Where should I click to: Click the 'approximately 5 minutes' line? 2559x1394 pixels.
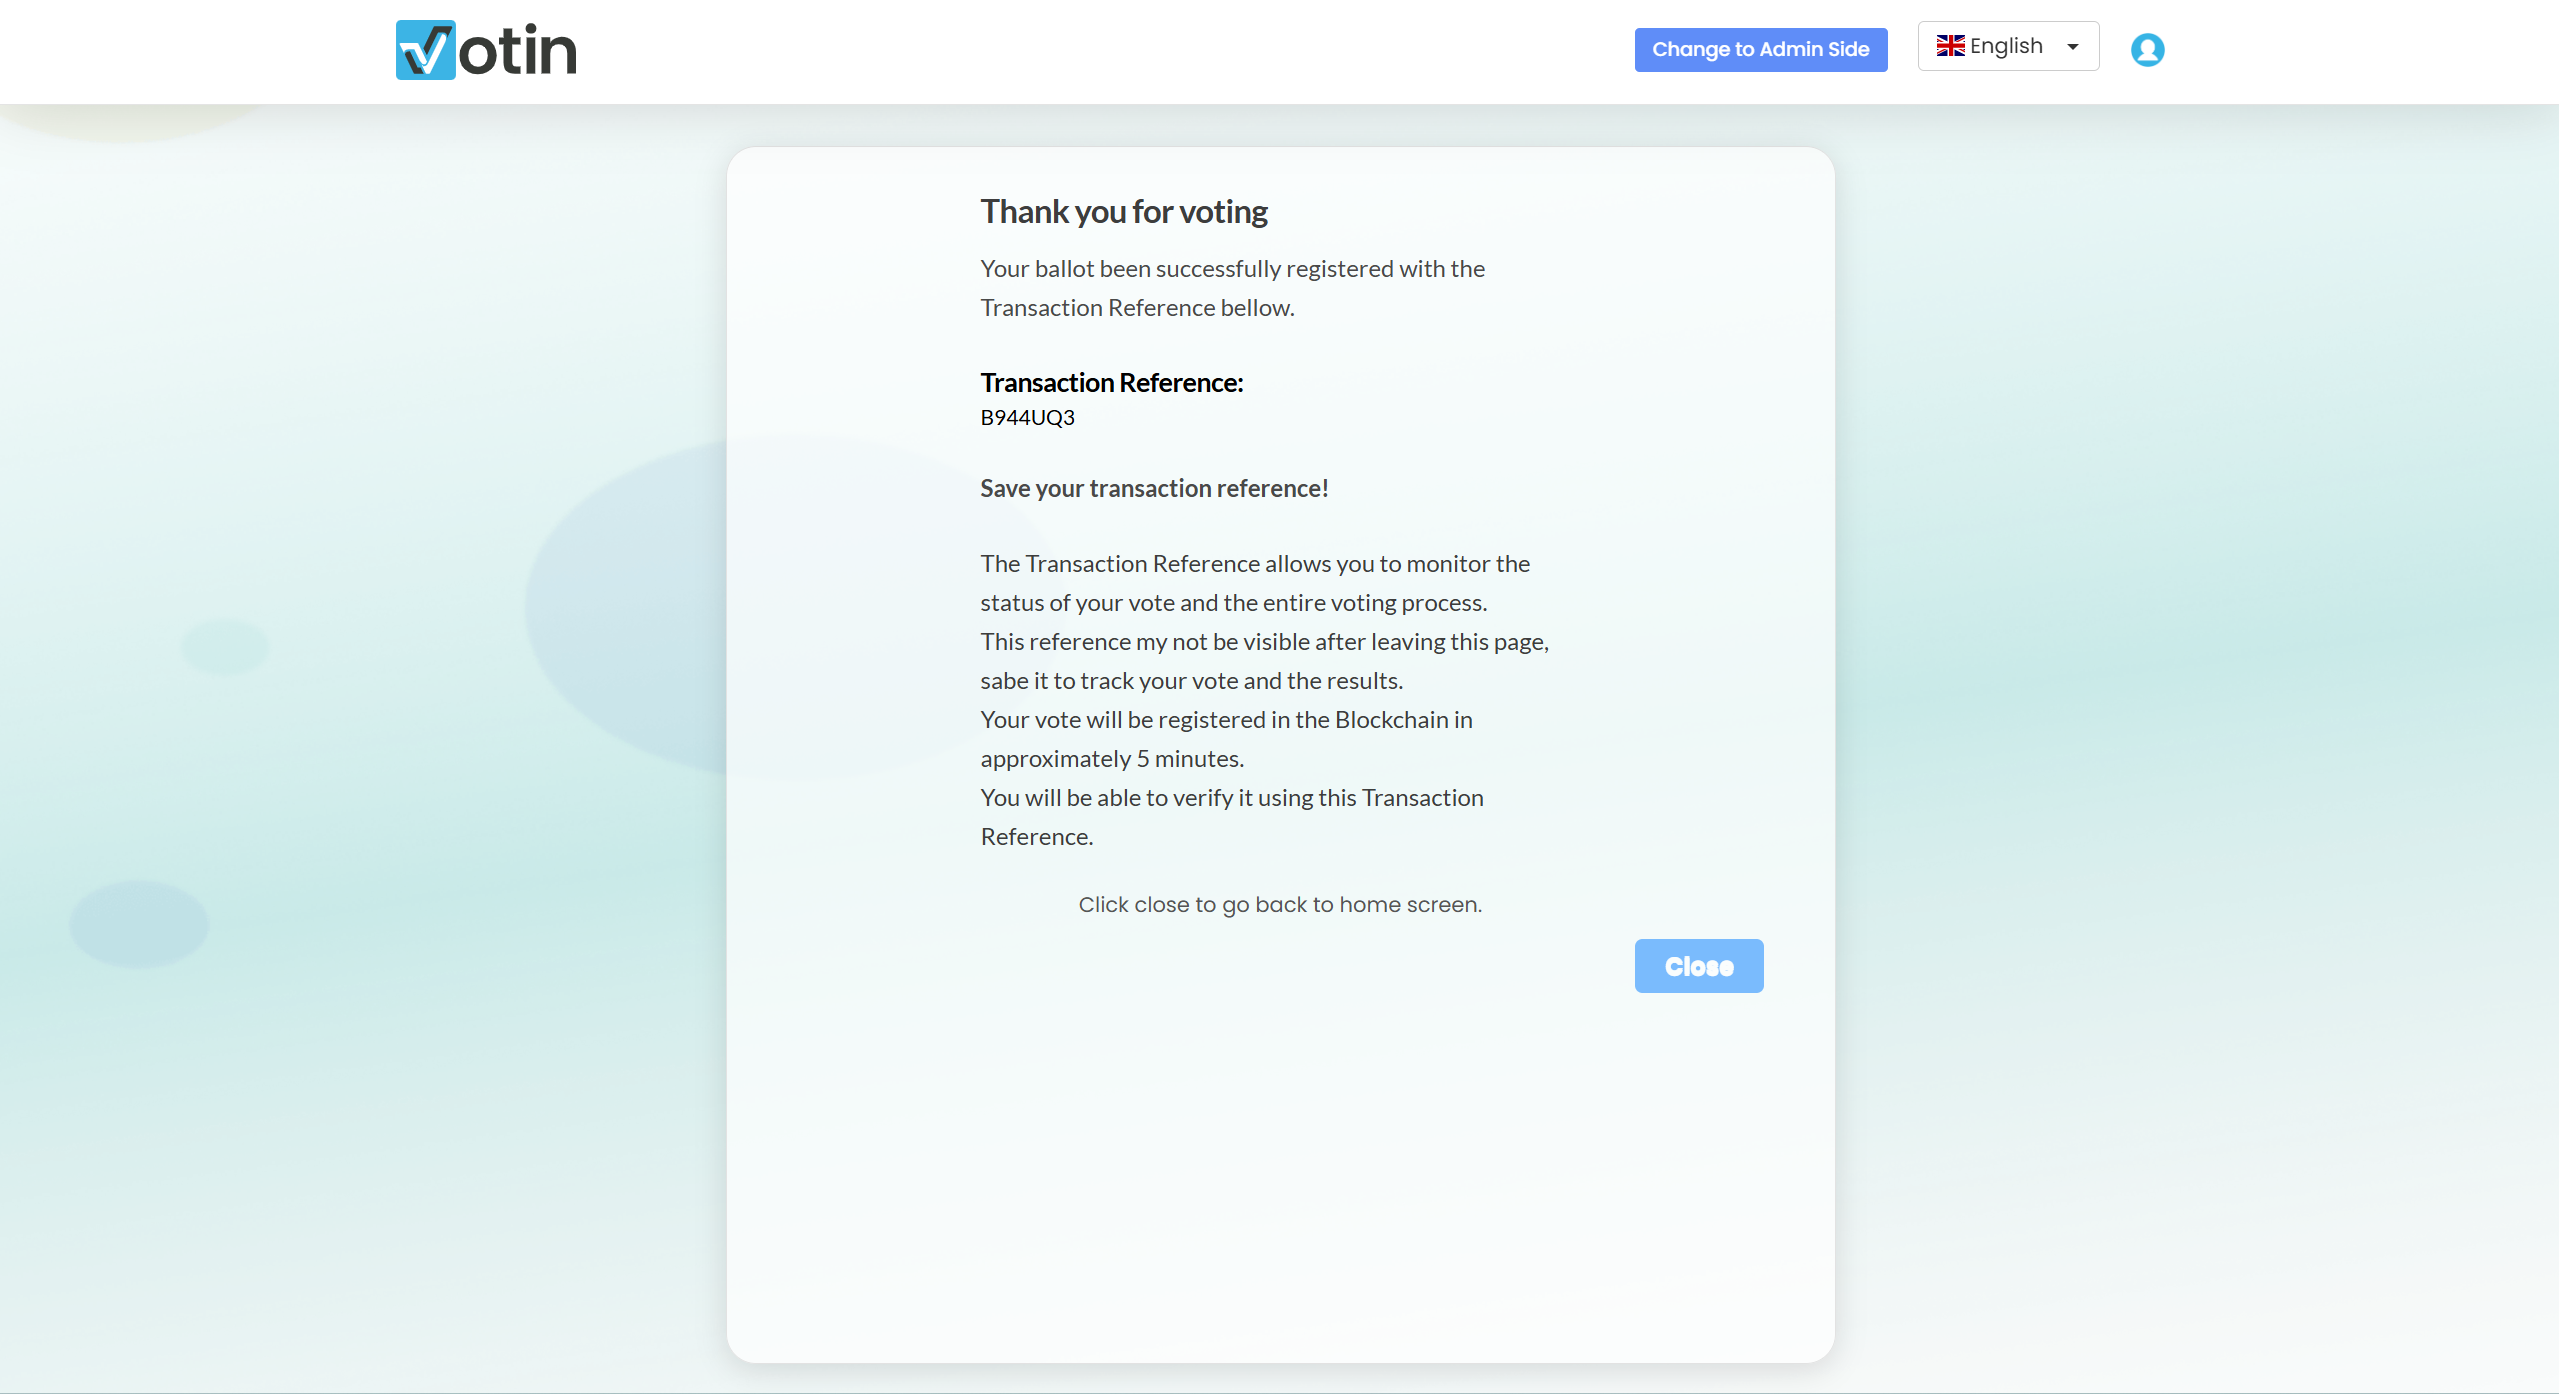(1112, 759)
